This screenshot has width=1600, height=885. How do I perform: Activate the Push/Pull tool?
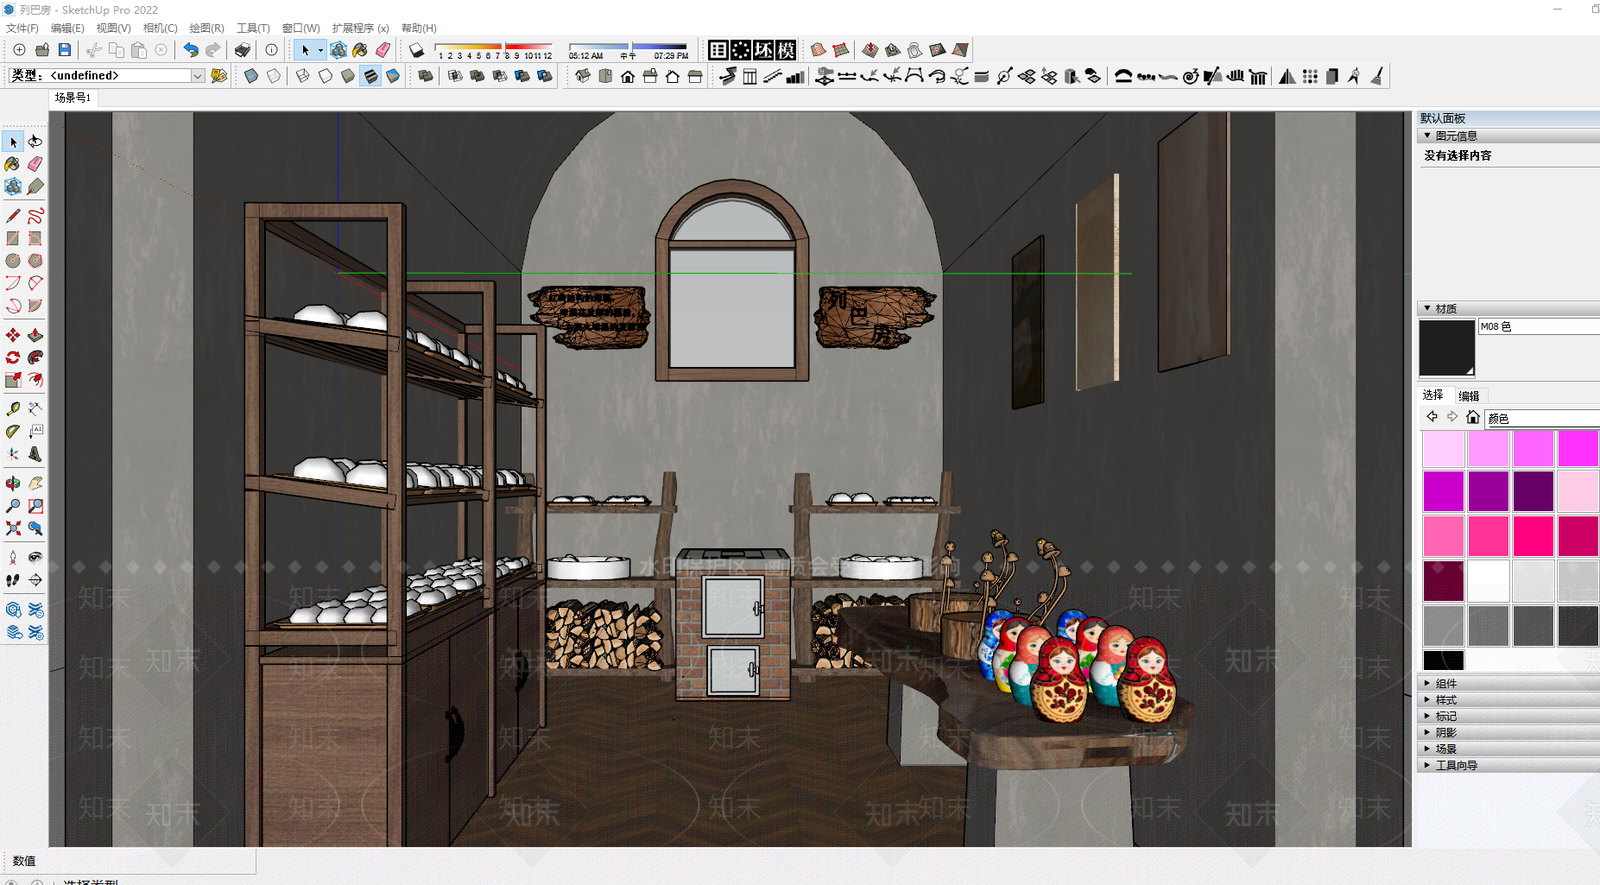point(35,335)
